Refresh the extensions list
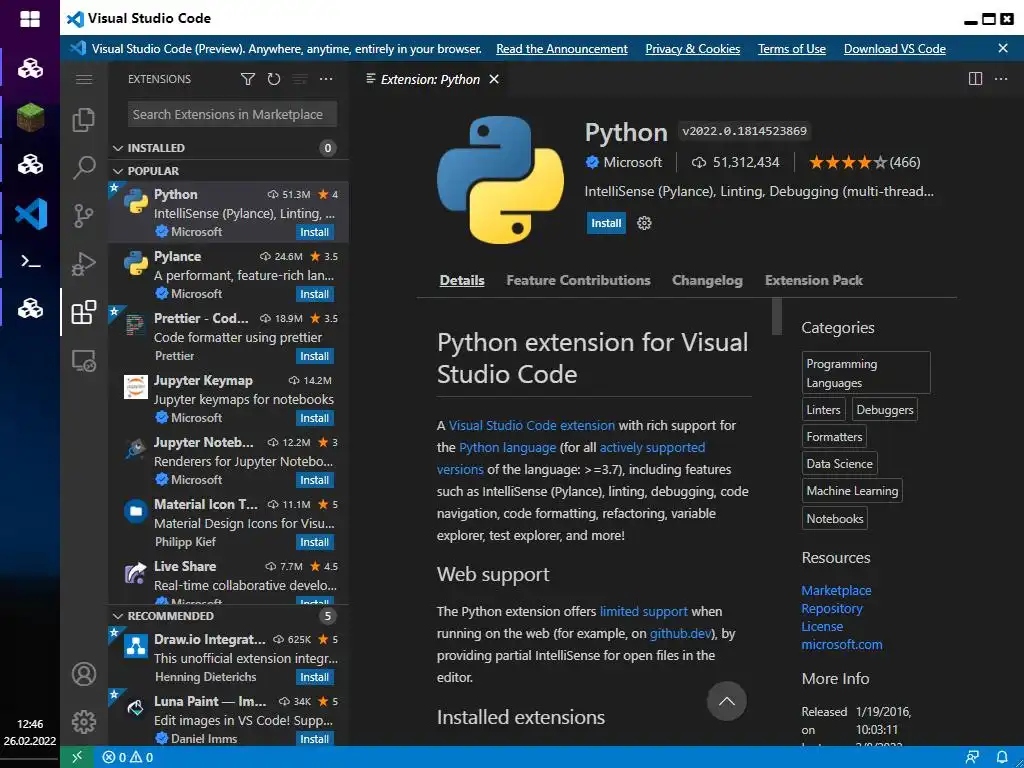The height and width of the screenshot is (768, 1024). [x=274, y=79]
